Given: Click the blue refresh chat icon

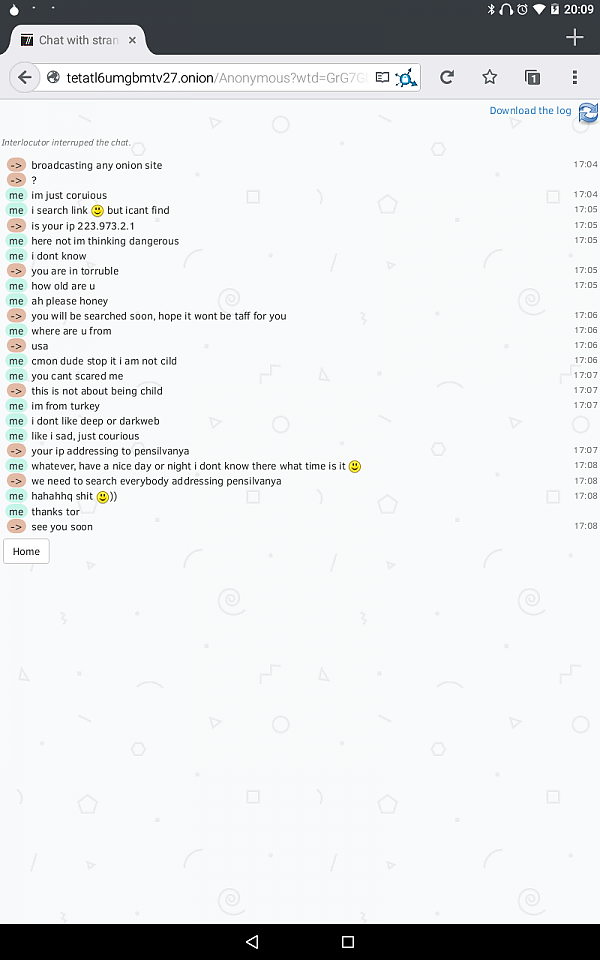Looking at the screenshot, I should pyautogui.click(x=588, y=113).
